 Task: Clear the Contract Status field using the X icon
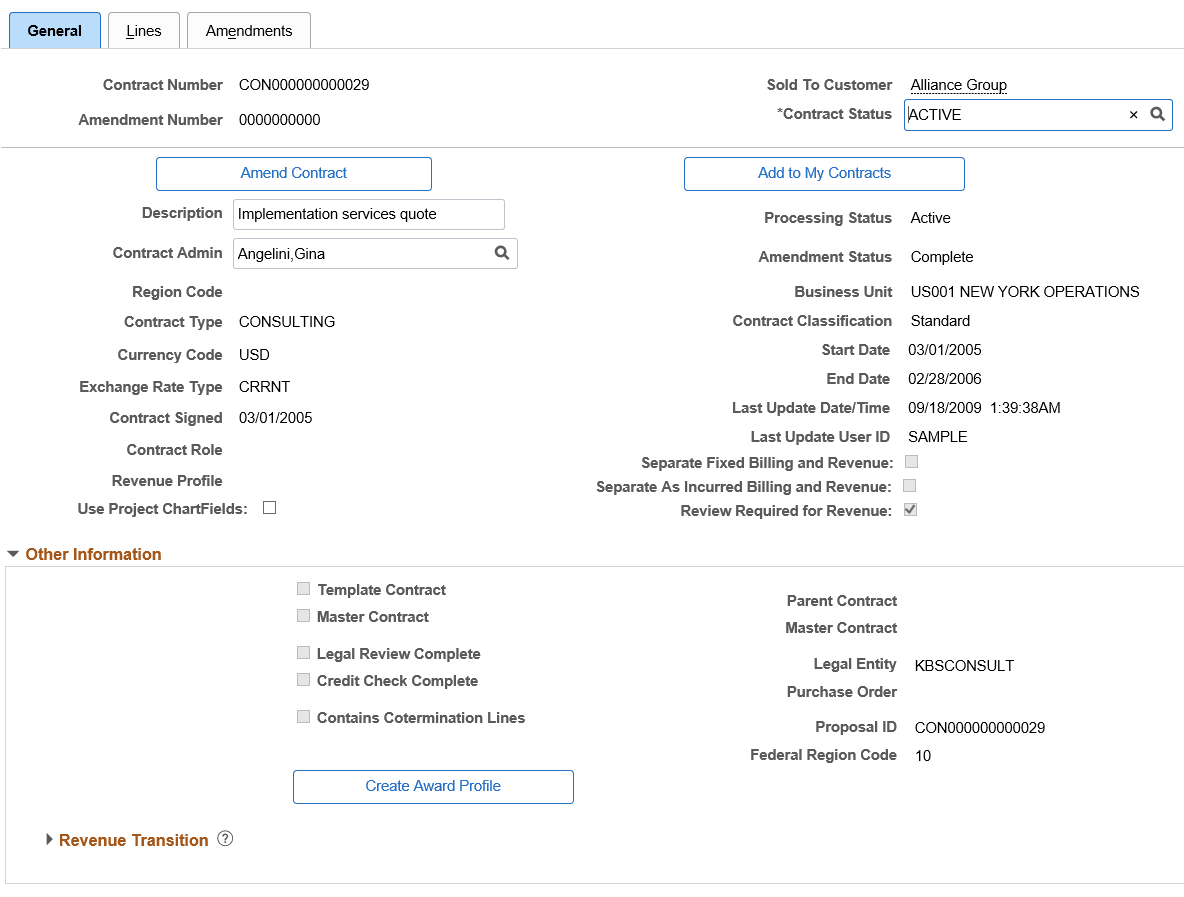click(1133, 114)
